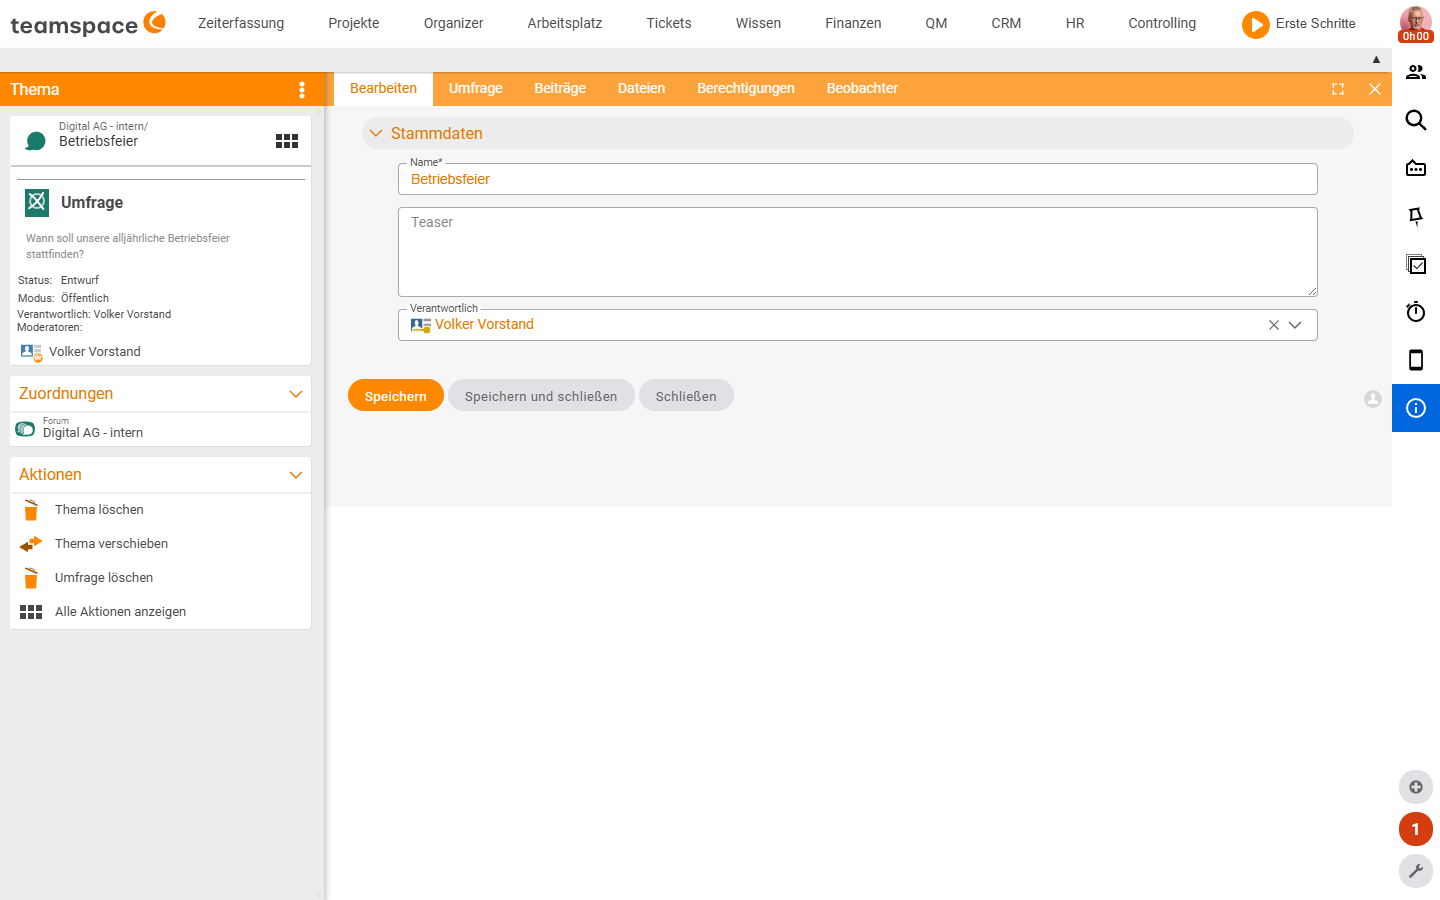The width and height of the screenshot is (1440, 900).
Task: Open the QM menu
Action: pyautogui.click(x=936, y=23)
